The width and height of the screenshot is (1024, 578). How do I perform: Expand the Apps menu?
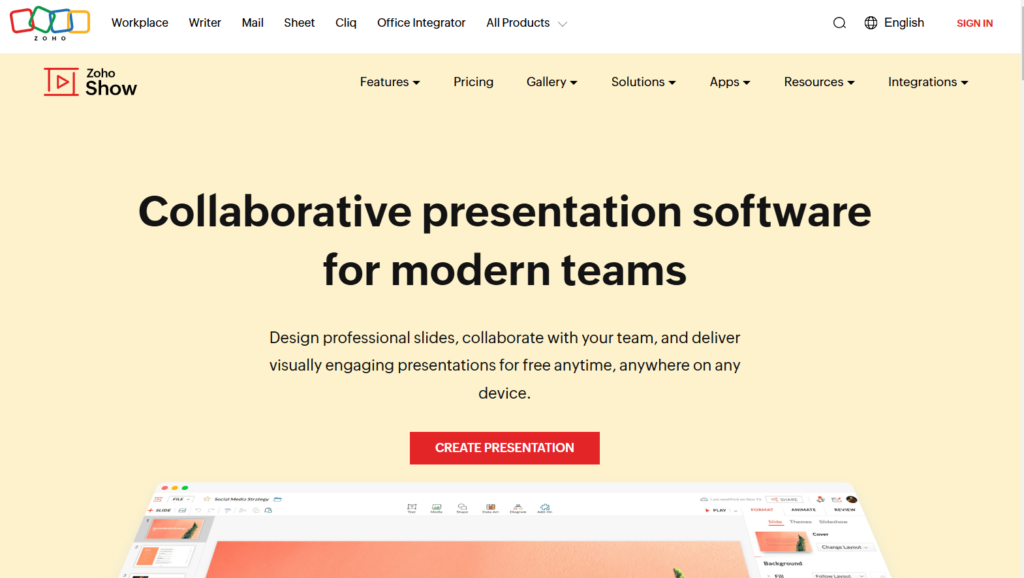[x=729, y=82]
